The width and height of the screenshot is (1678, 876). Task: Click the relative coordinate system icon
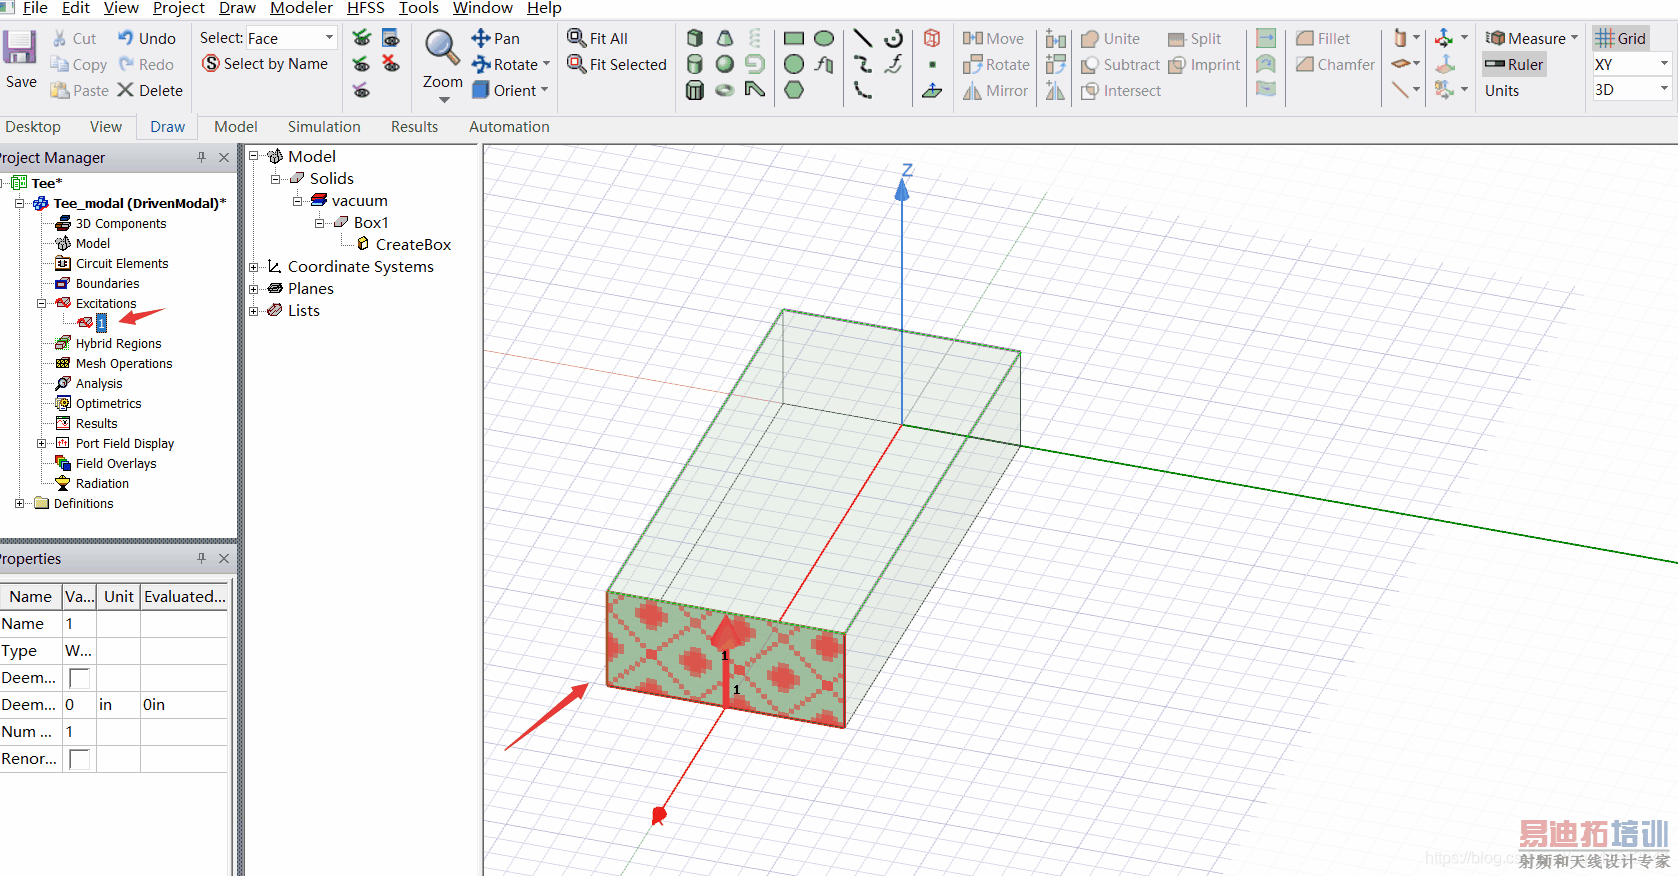(1444, 38)
